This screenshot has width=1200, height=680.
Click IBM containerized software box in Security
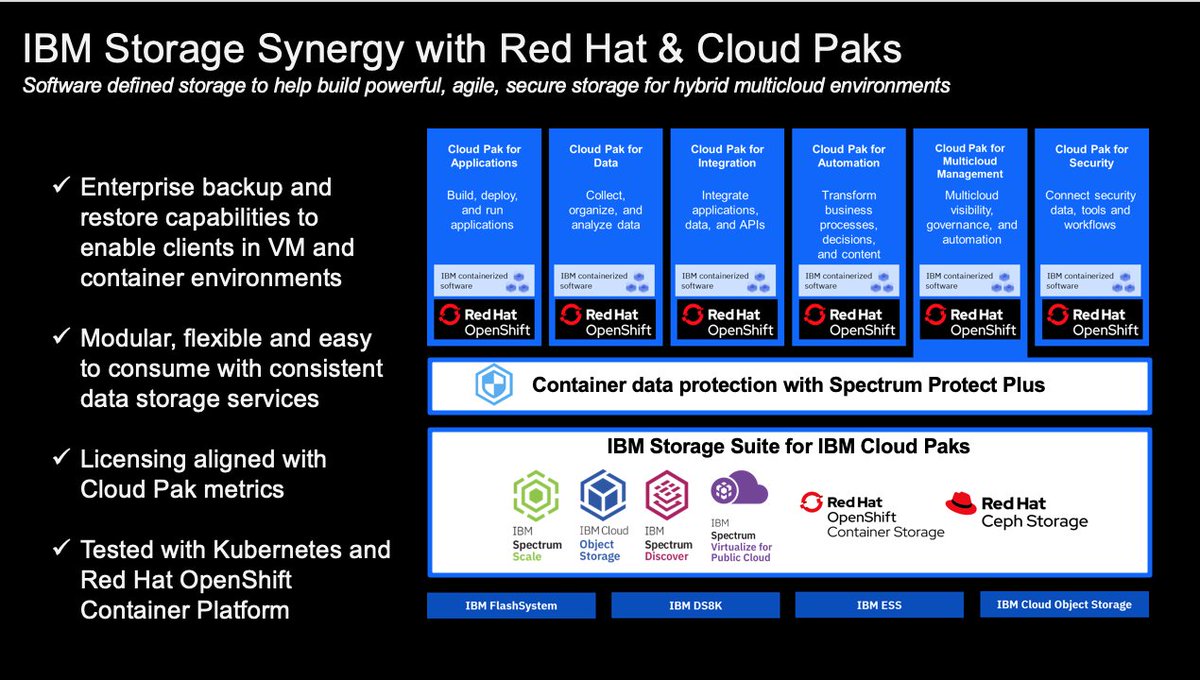pos(1091,280)
